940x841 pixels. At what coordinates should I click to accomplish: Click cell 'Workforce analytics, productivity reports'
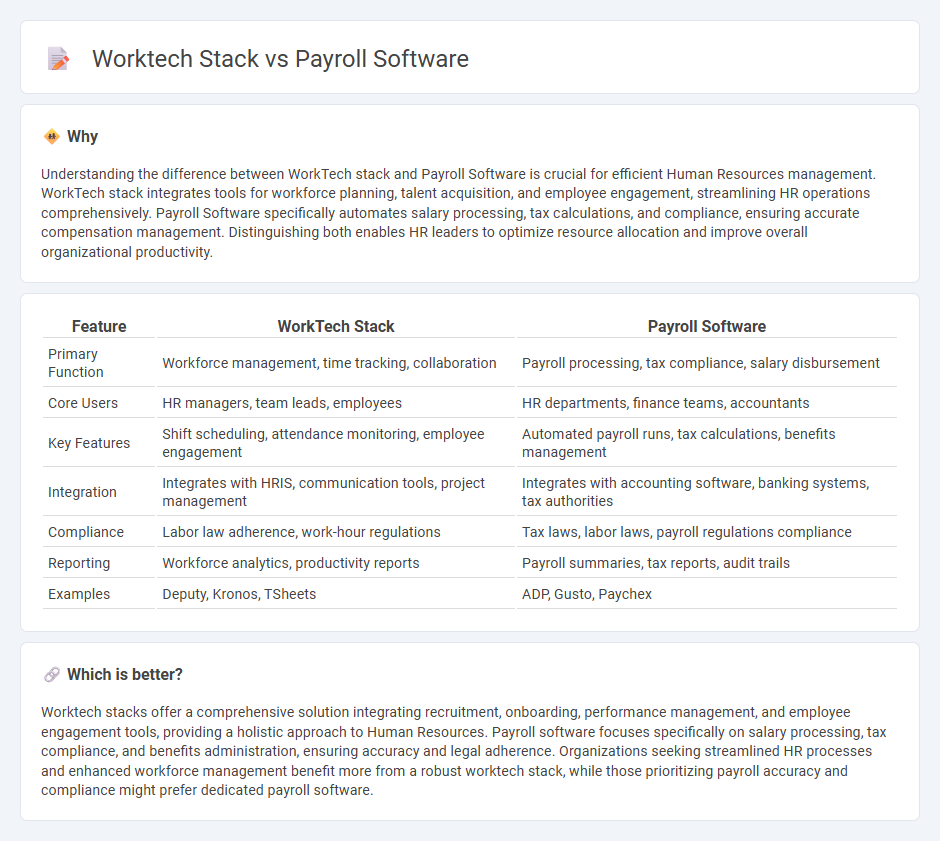(336, 563)
